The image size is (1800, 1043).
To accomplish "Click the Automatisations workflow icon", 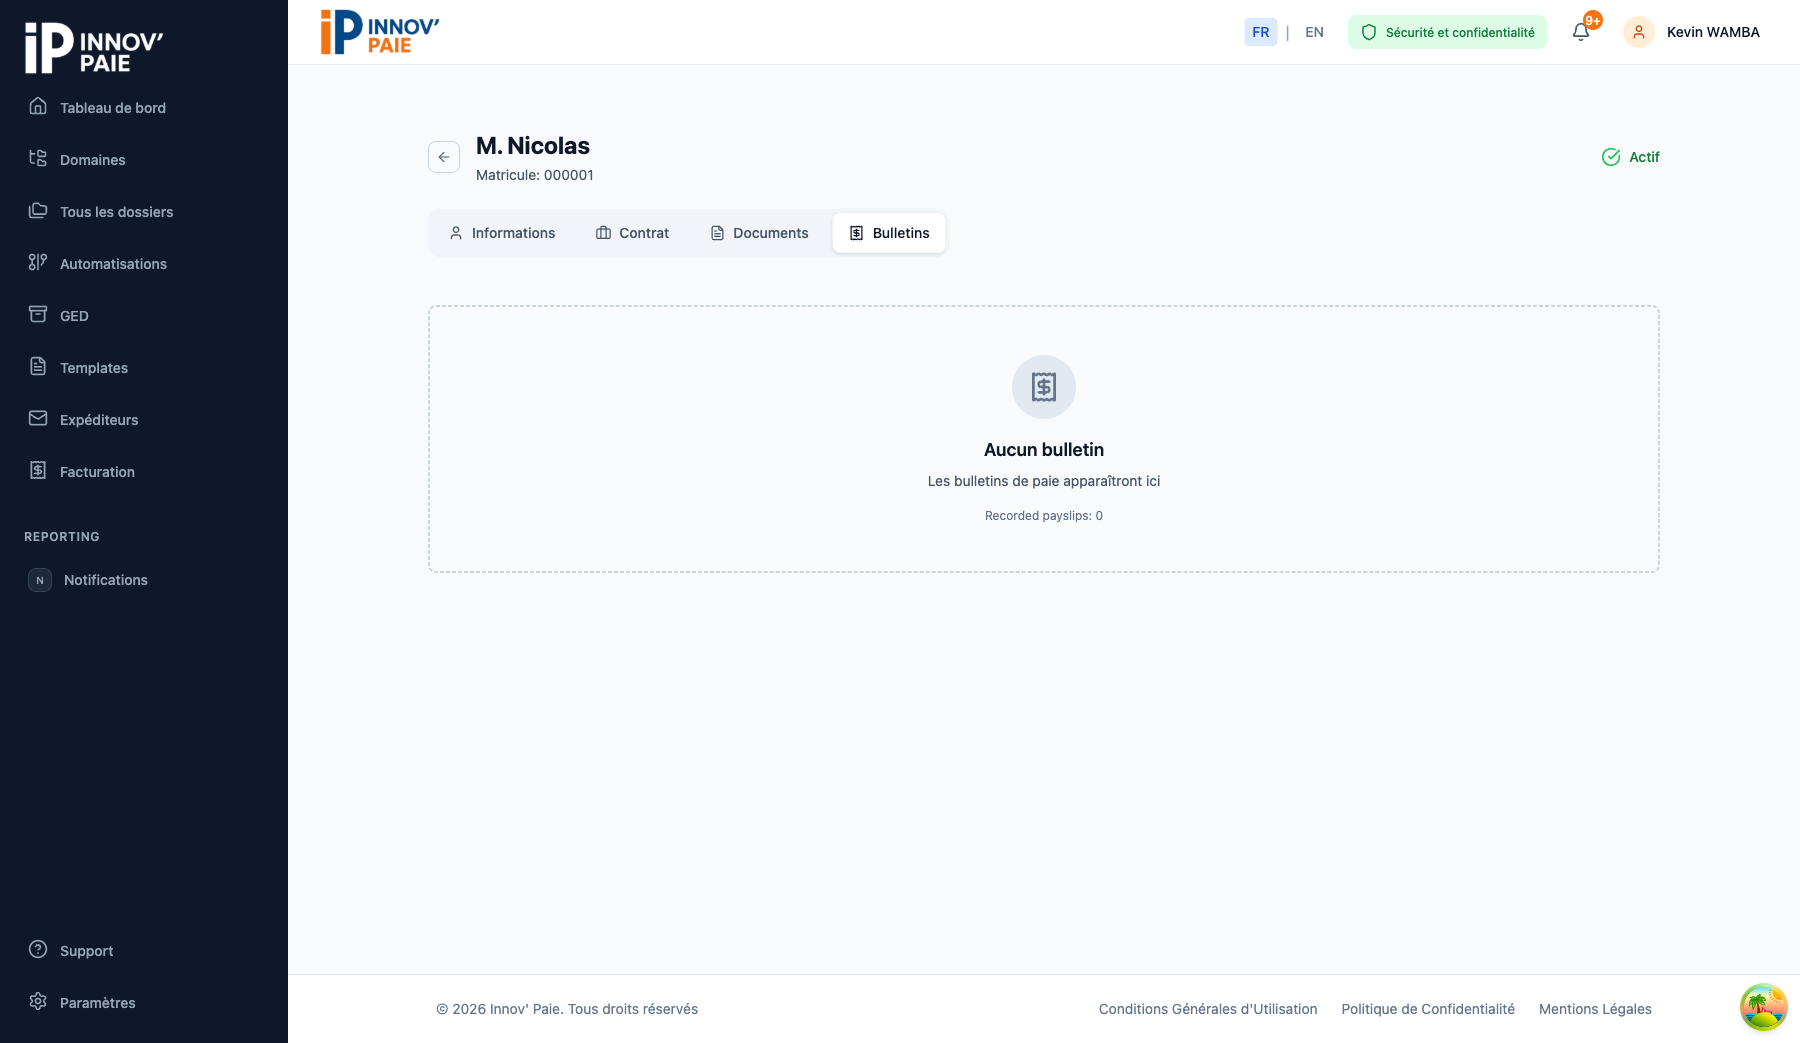I will [x=38, y=262].
